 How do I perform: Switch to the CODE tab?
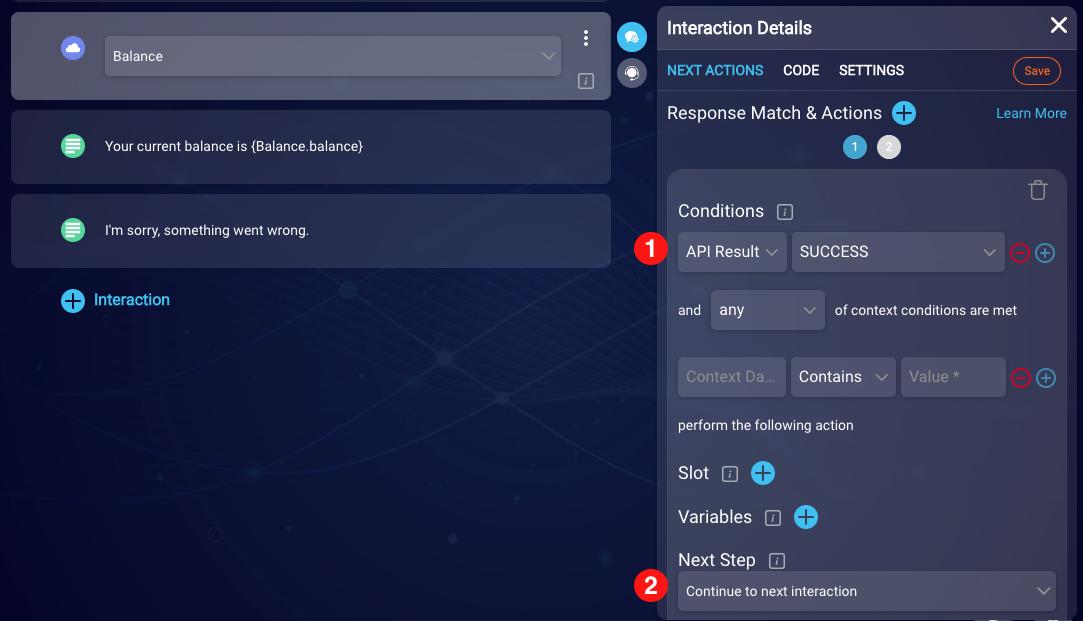point(801,70)
